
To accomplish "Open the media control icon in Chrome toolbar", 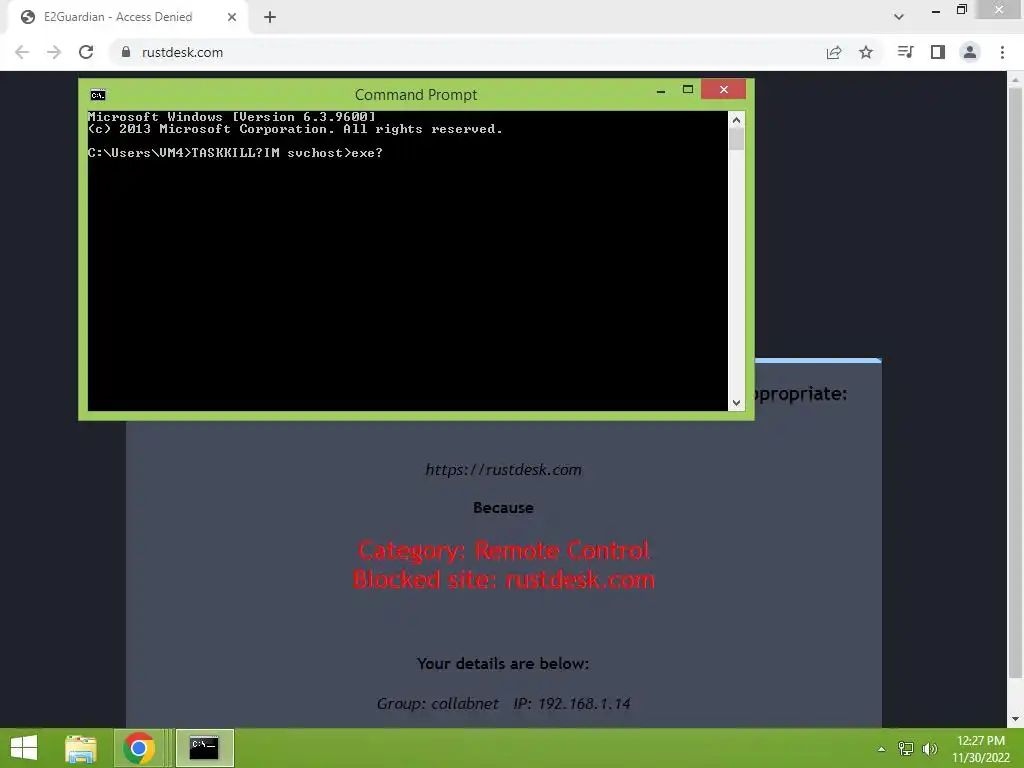I will coord(905,52).
